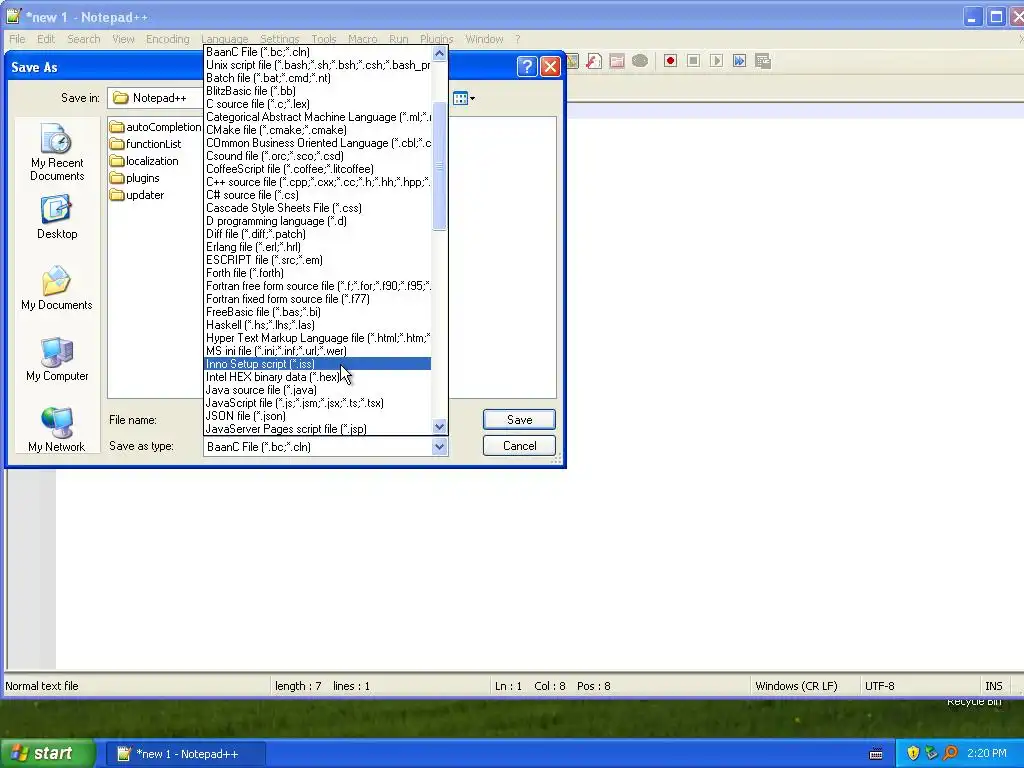Image resolution: width=1024 pixels, height=768 pixels.
Task: Open My Documents in the places bar
Action: point(57,288)
